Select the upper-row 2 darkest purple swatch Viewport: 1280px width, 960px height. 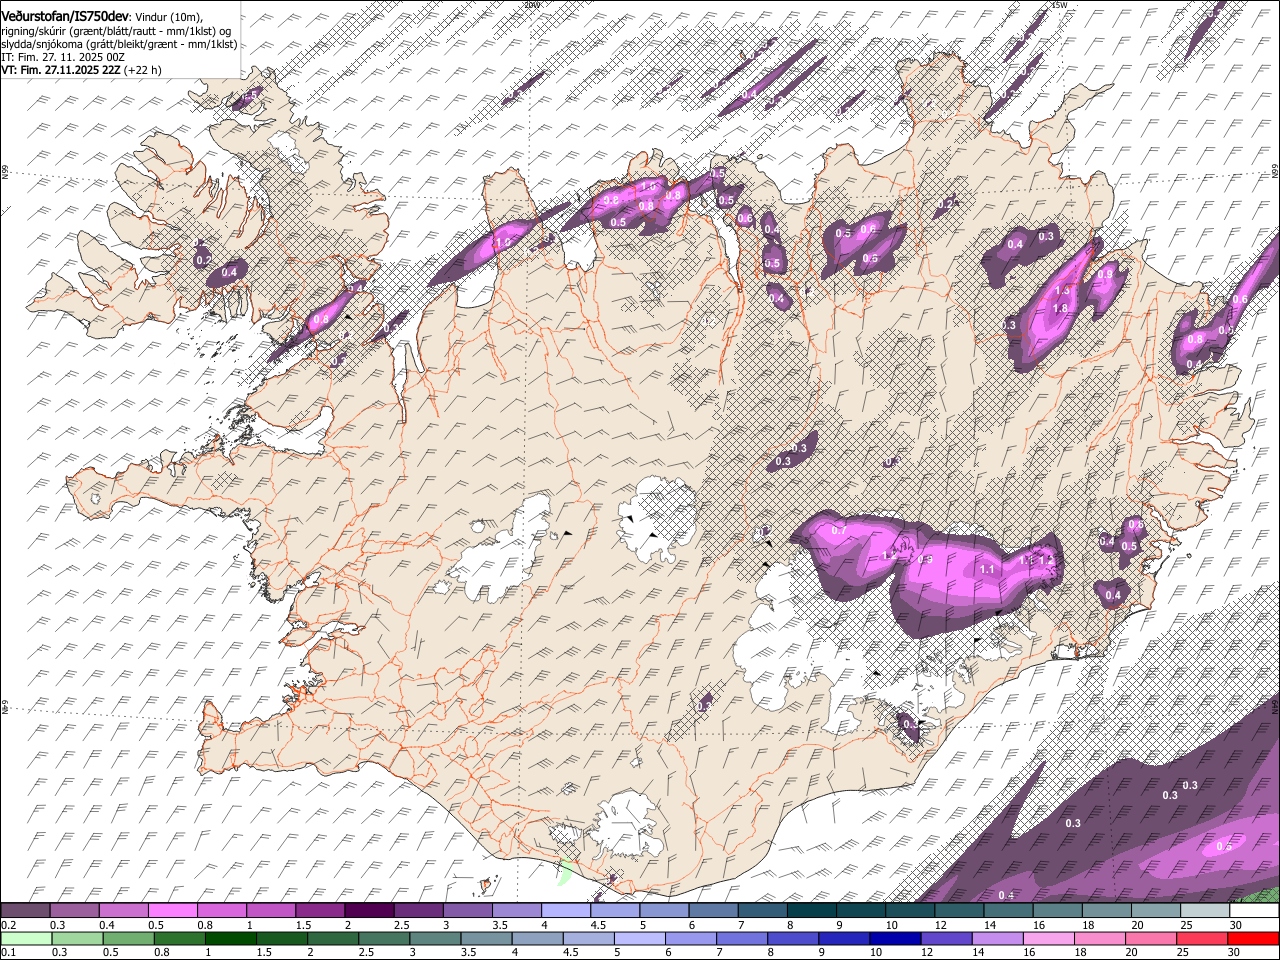[x=369, y=911]
